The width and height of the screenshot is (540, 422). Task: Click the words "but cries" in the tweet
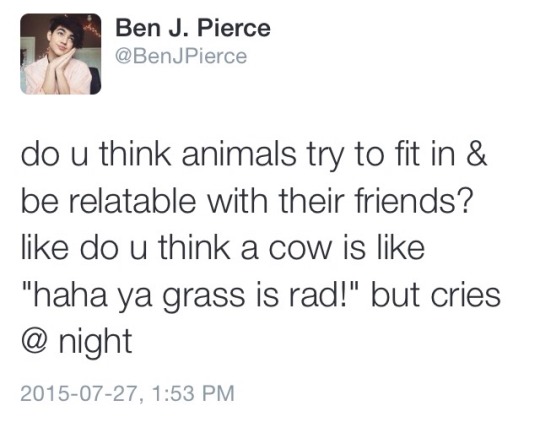(436, 295)
